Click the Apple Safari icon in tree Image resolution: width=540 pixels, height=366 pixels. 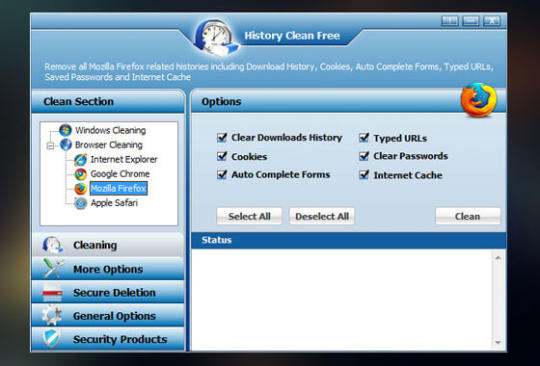[x=81, y=203]
